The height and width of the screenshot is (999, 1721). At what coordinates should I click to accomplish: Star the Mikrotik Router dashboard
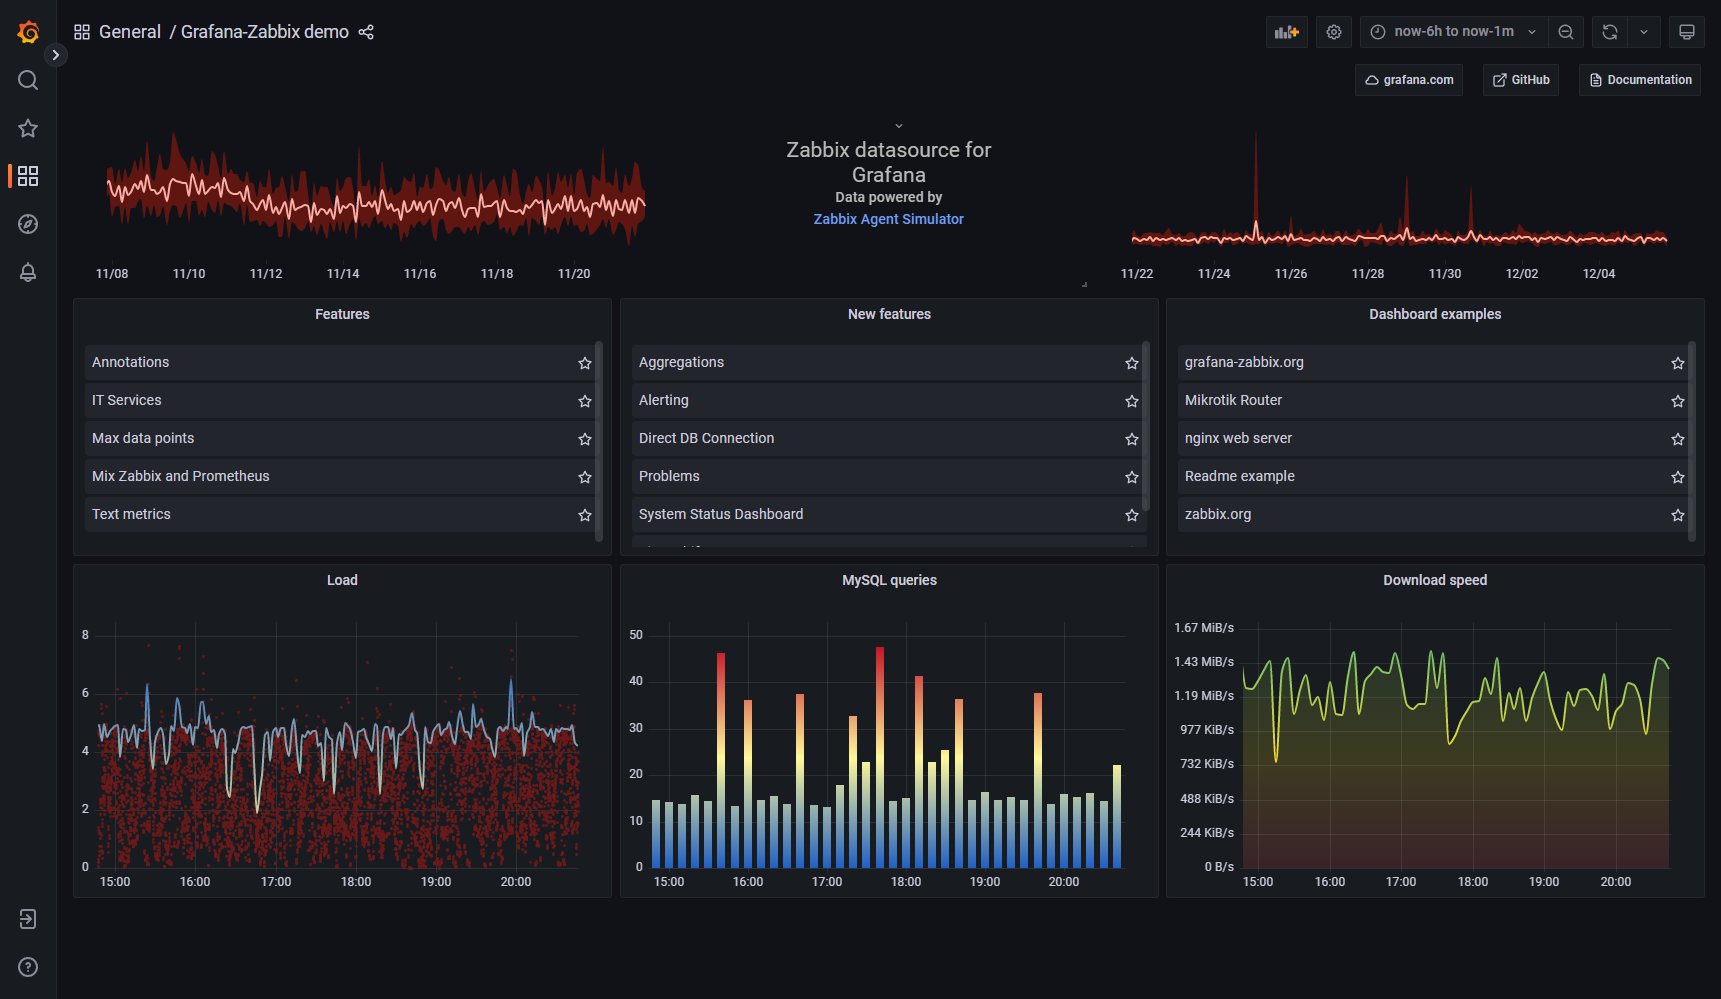tap(1678, 401)
